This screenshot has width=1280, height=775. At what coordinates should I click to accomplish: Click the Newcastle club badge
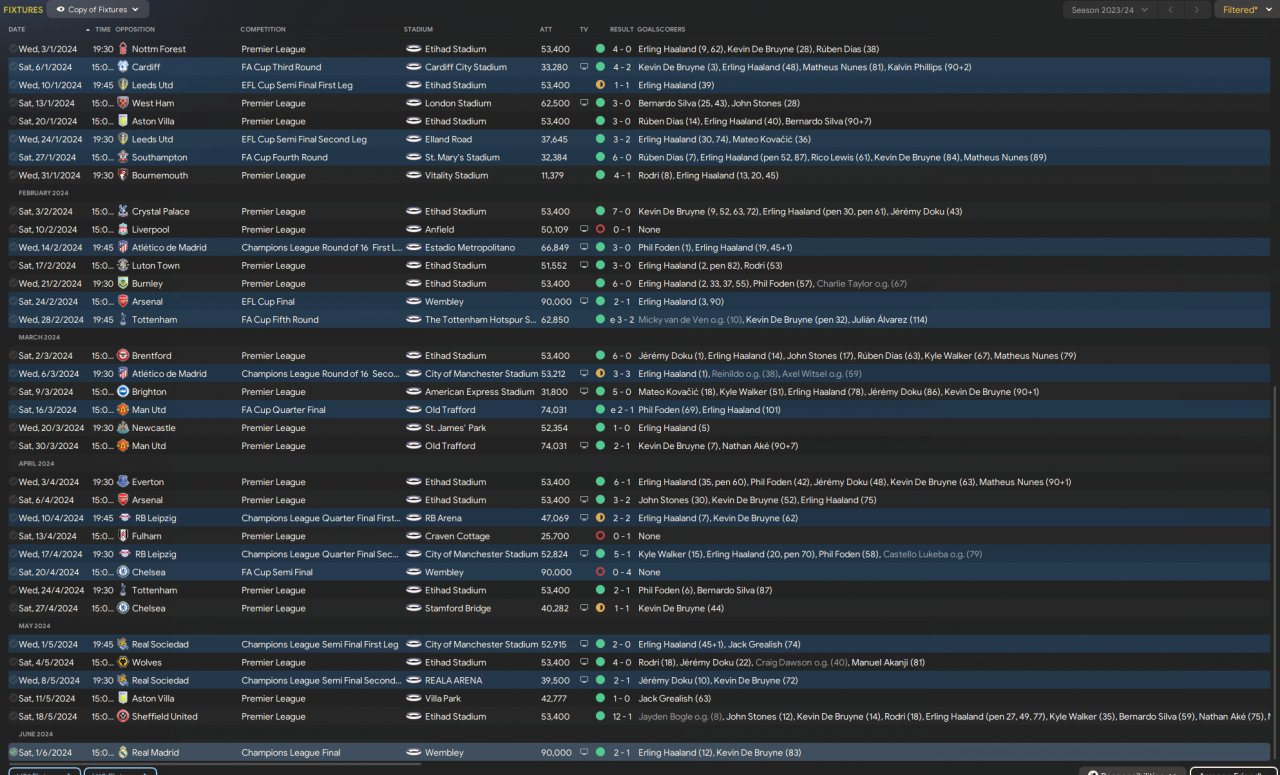tap(123, 427)
